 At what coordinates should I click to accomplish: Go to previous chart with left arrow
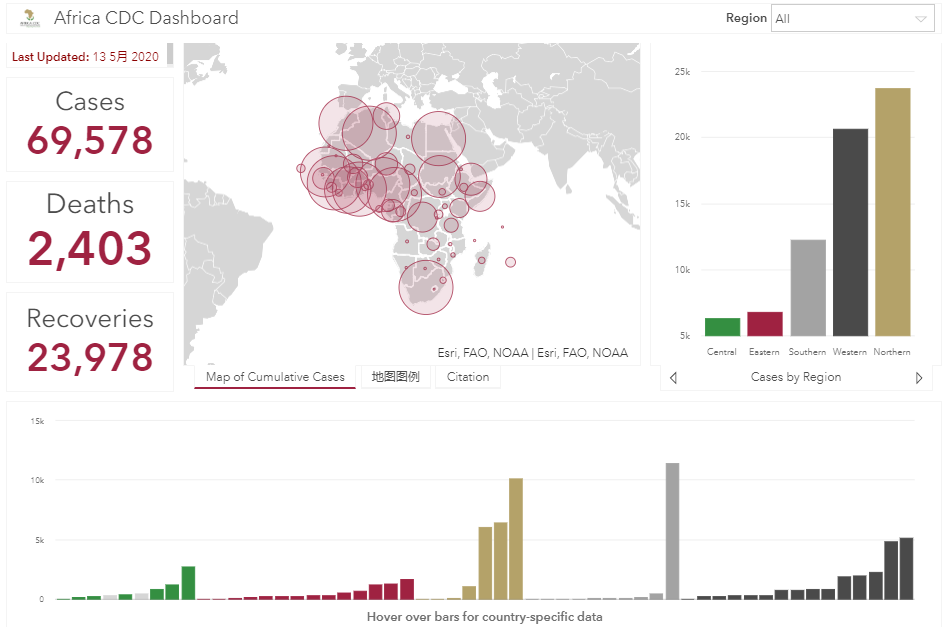pyautogui.click(x=673, y=378)
